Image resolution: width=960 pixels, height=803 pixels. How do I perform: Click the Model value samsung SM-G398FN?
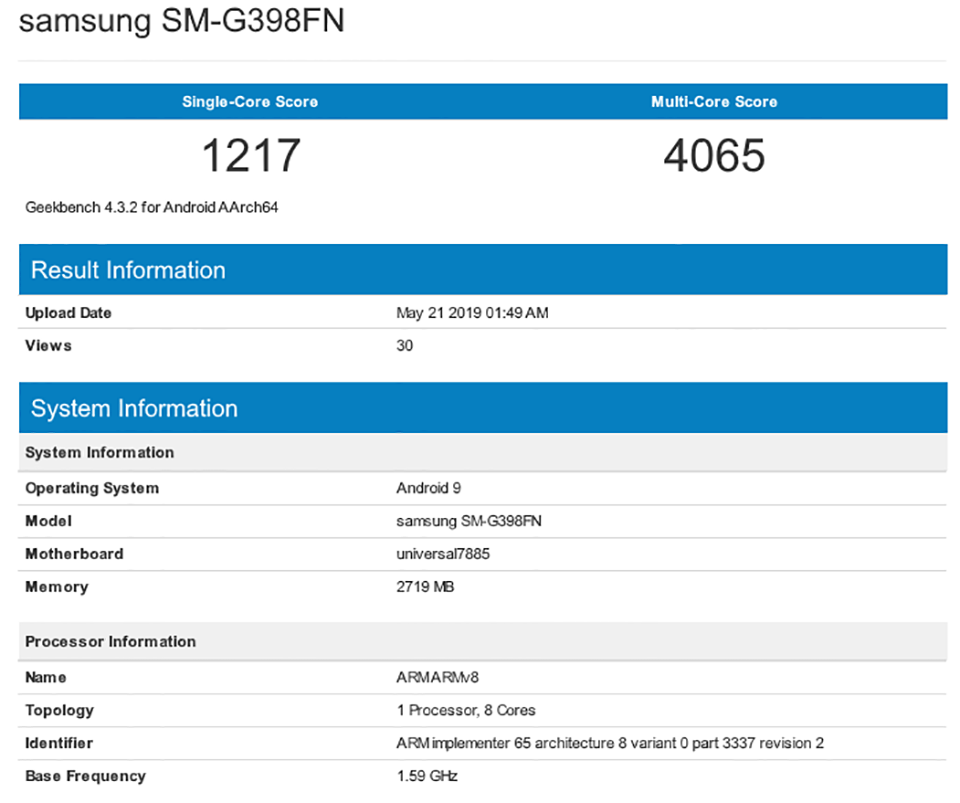pyautogui.click(x=468, y=521)
